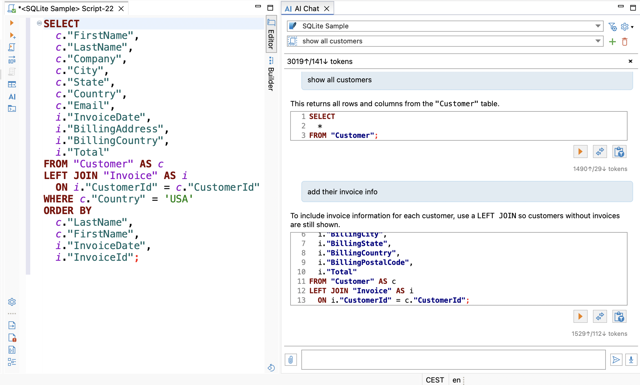Click the circular sync icon below Builder tab

click(x=271, y=368)
